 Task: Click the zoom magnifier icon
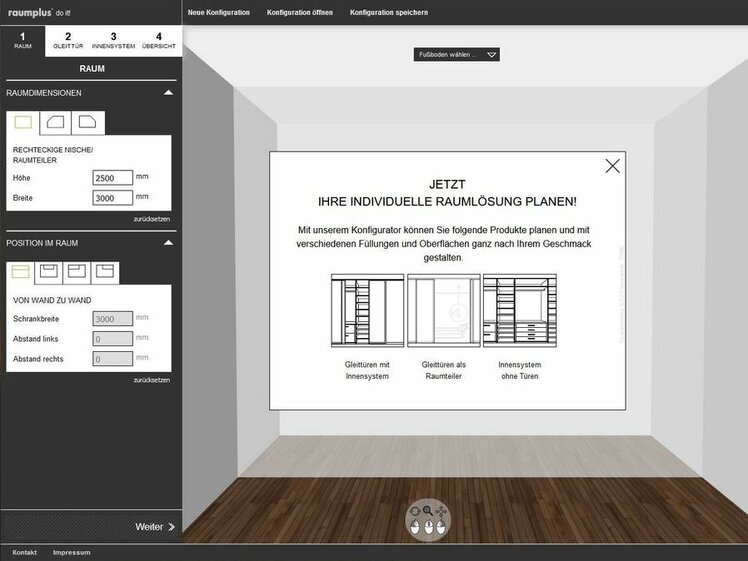pyautogui.click(x=428, y=511)
